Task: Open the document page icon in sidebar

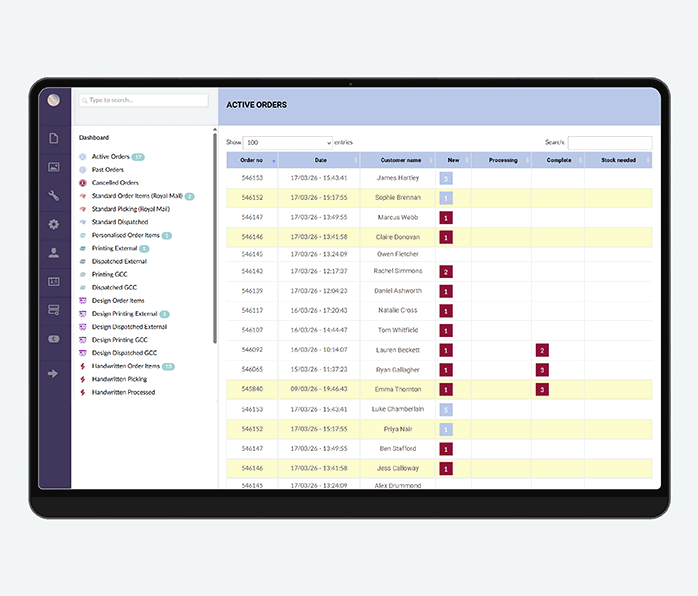Action: pyautogui.click(x=54, y=138)
